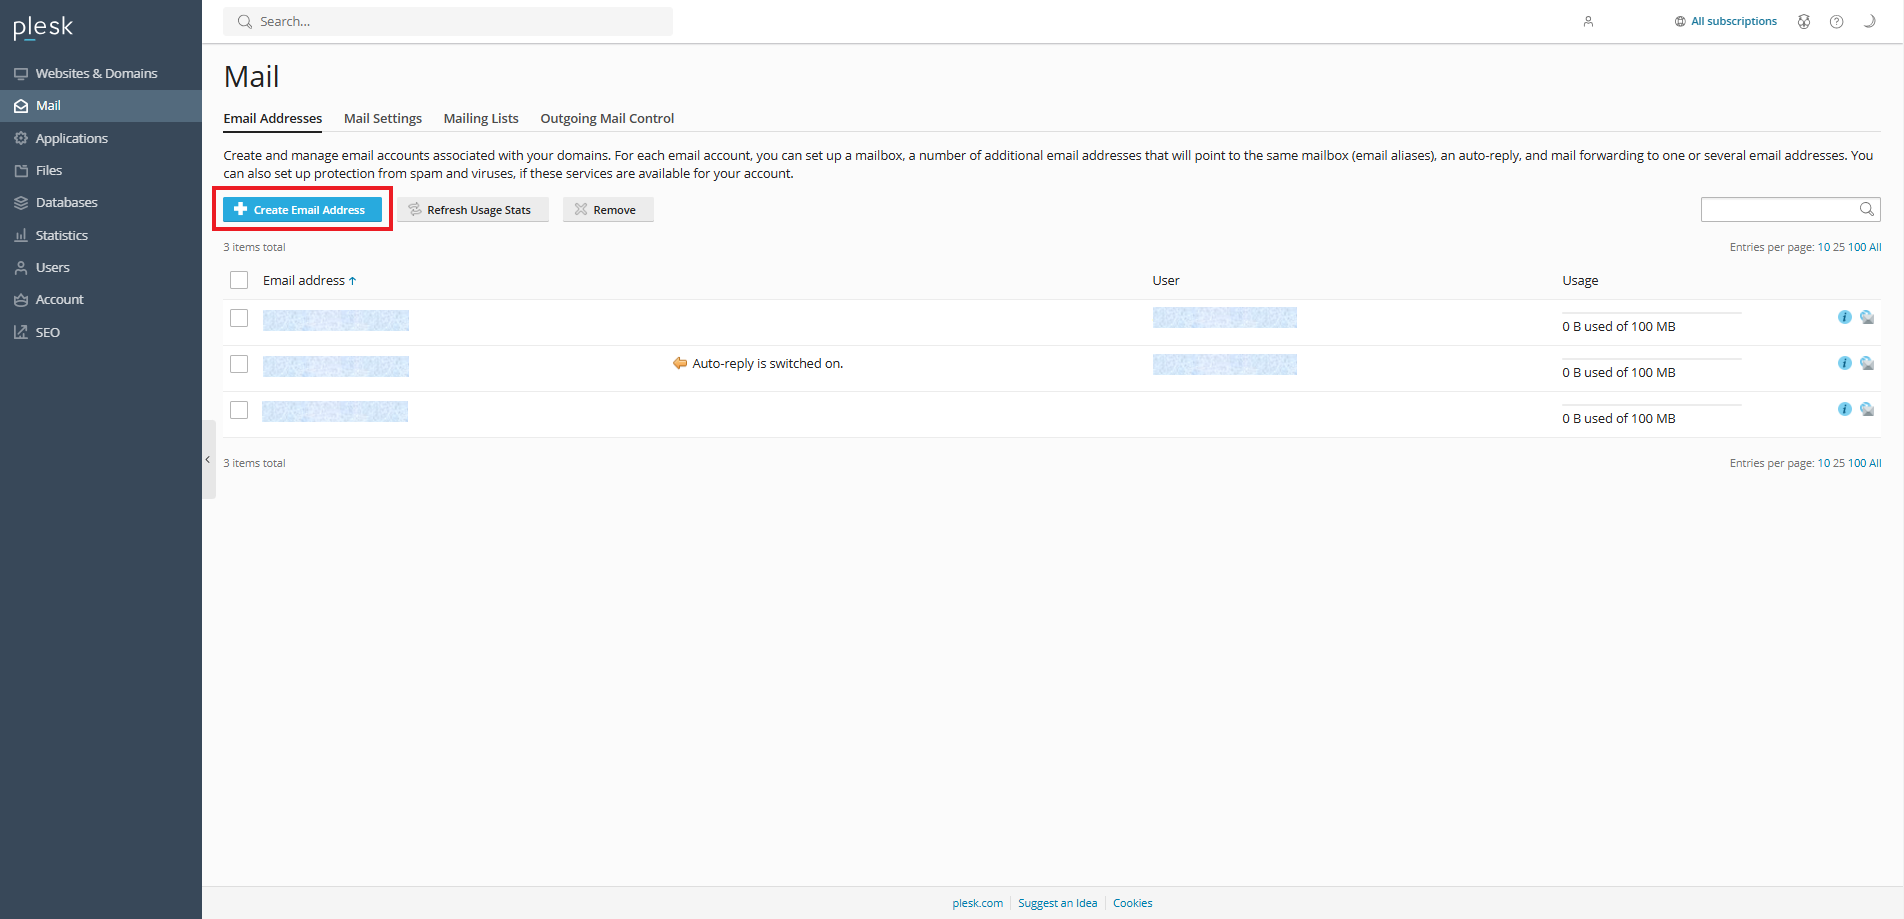This screenshot has height=919, width=1904.
Task: Click the webmail envelope icon in third row
Action: pyautogui.click(x=1867, y=409)
